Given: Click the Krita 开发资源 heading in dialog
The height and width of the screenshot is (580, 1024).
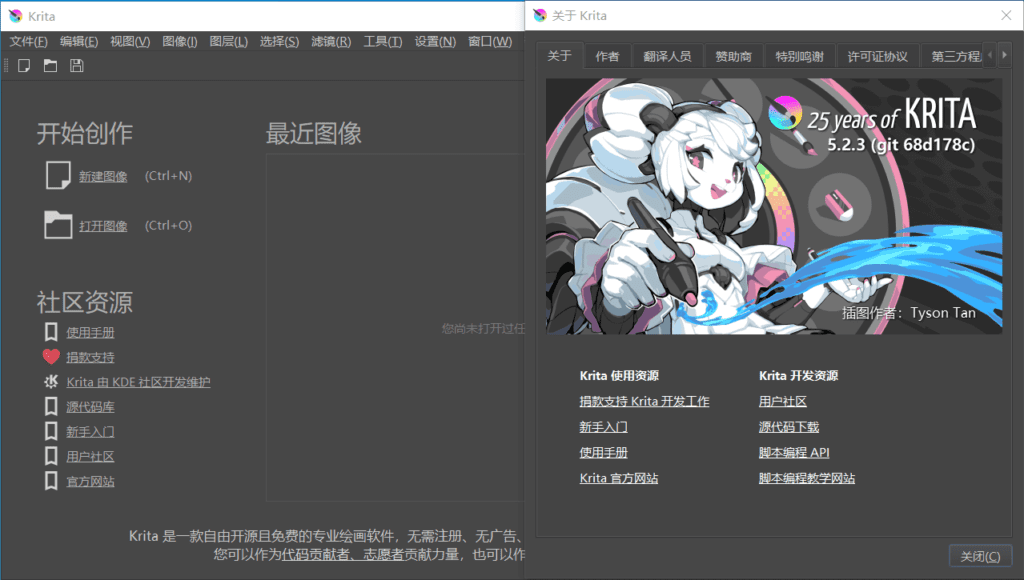Looking at the screenshot, I should [x=798, y=376].
